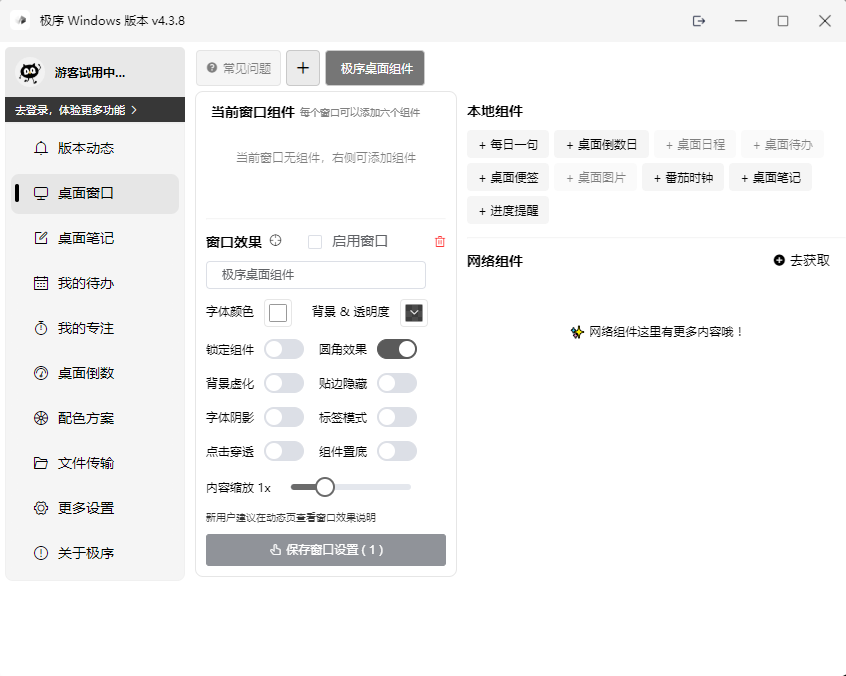The height and width of the screenshot is (676, 846).
Task: Toggle the 锁定组件 switch
Action: coord(284,349)
